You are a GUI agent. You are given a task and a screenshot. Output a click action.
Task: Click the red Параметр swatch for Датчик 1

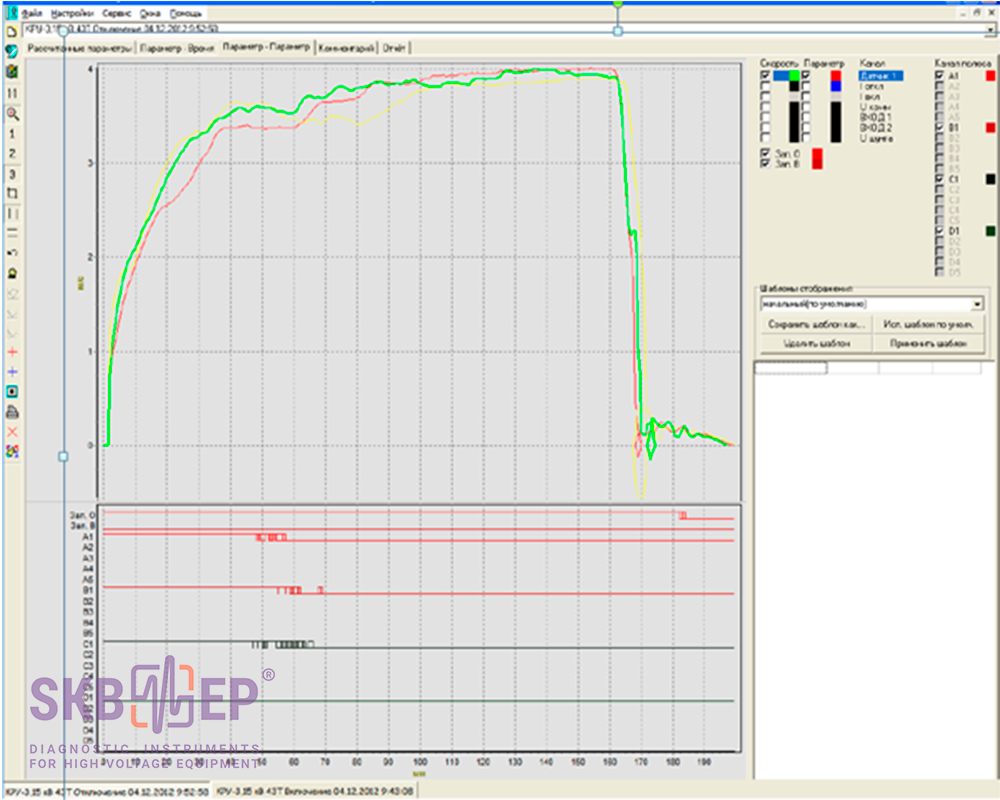coord(835,76)
